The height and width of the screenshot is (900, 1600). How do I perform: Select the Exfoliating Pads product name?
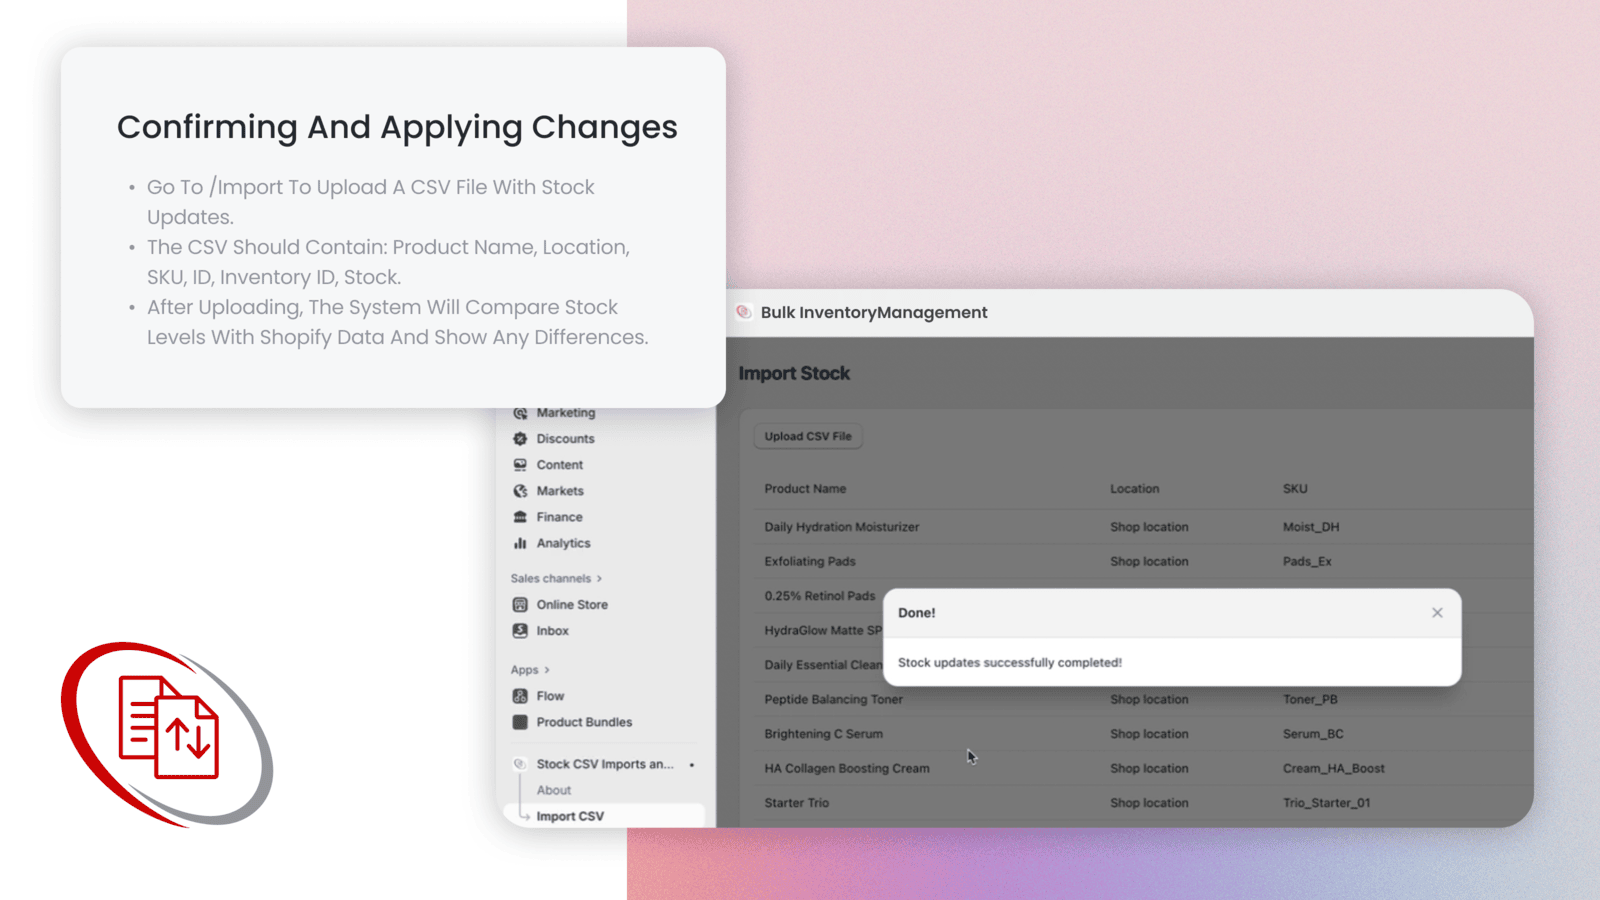tap(810, 562)
